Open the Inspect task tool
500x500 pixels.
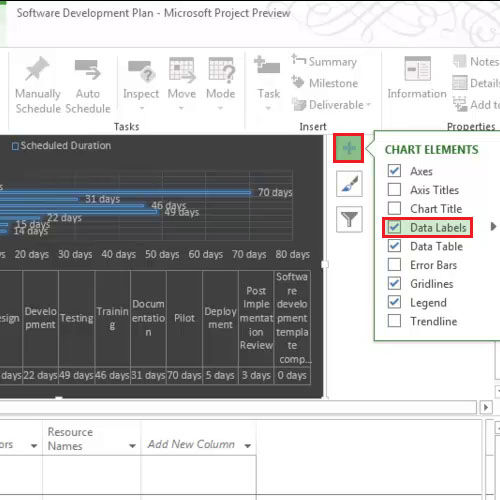click(141, 71)
